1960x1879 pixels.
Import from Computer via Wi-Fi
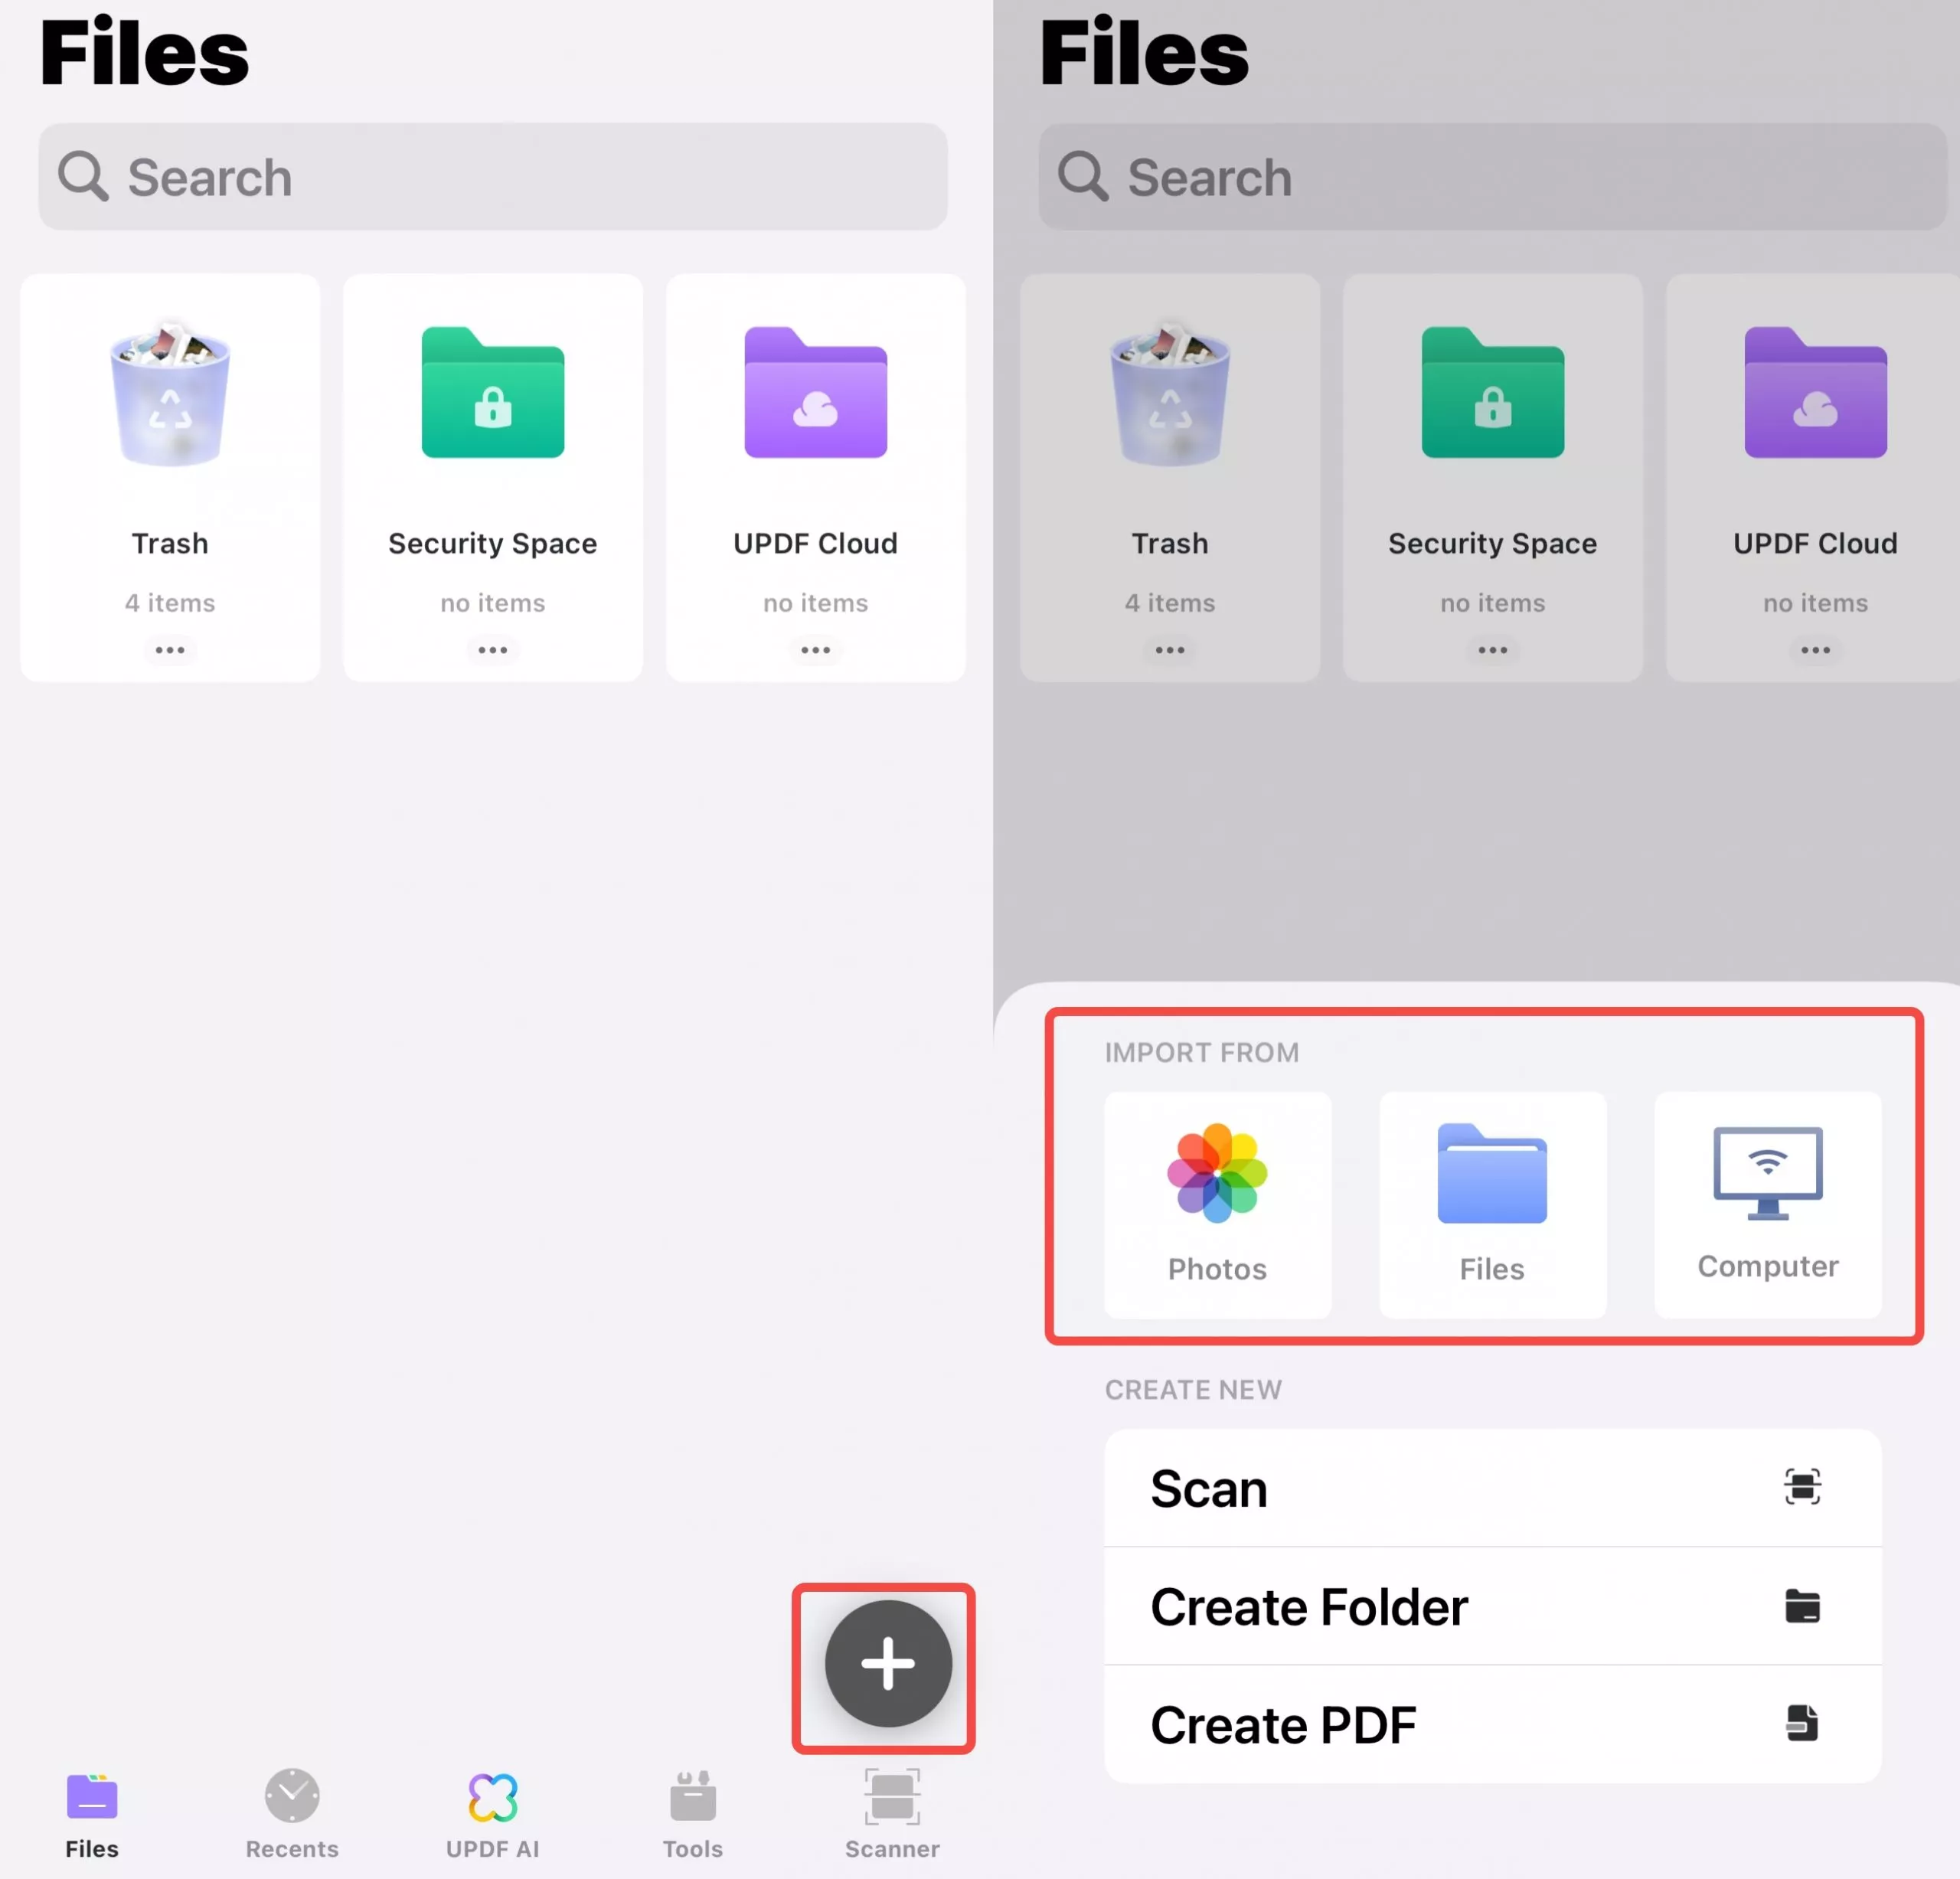(1767, 1203)
